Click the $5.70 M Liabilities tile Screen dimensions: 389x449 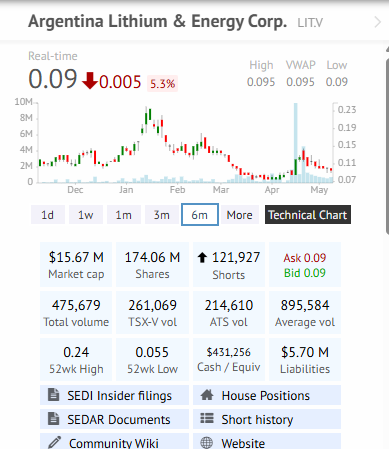coord(305,360)
